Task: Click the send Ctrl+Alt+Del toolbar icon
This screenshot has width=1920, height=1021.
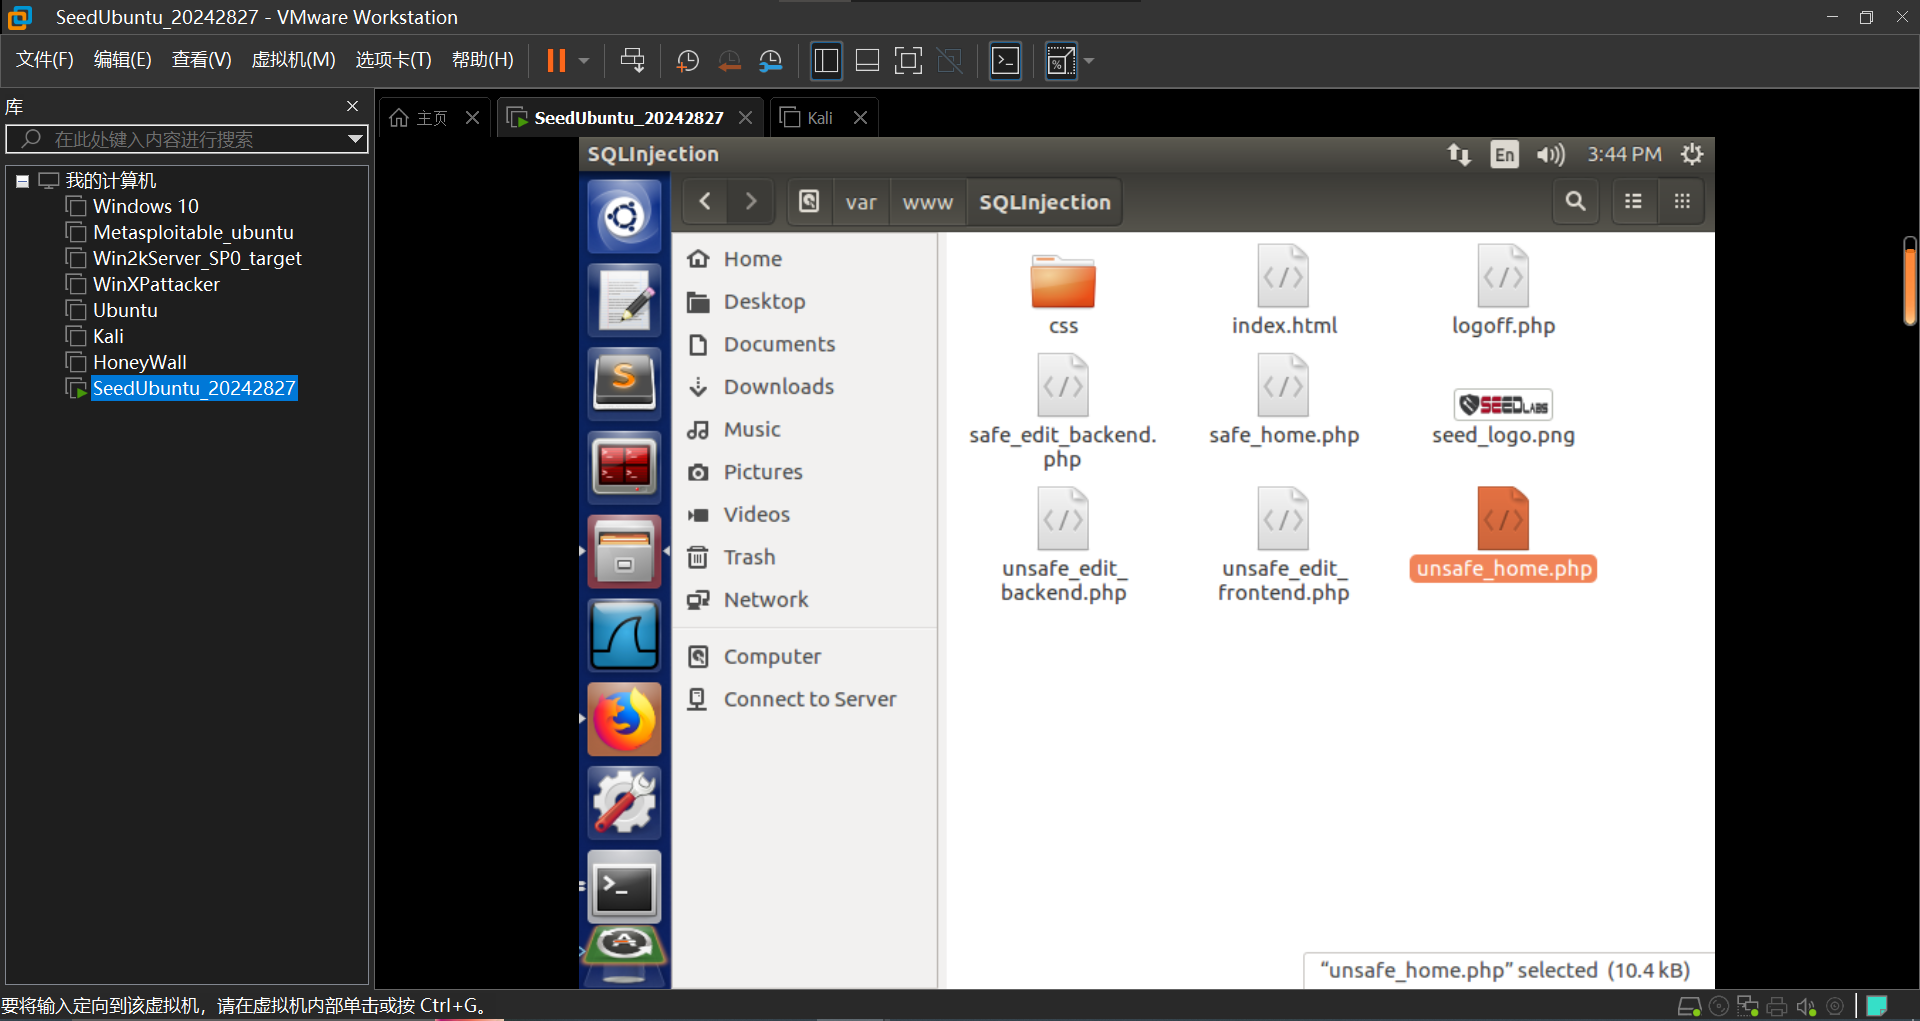Action: pos(632,61)
